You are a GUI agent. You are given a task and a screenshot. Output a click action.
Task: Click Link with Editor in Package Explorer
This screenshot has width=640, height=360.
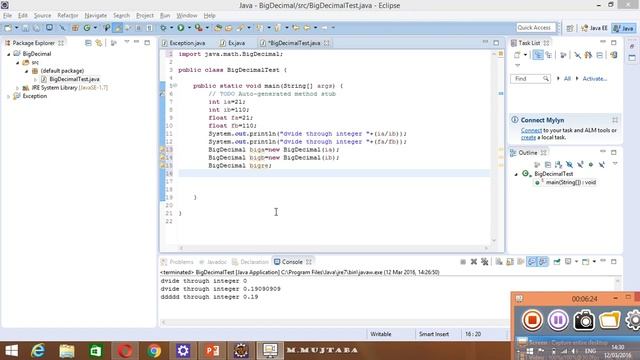(99, 43)
